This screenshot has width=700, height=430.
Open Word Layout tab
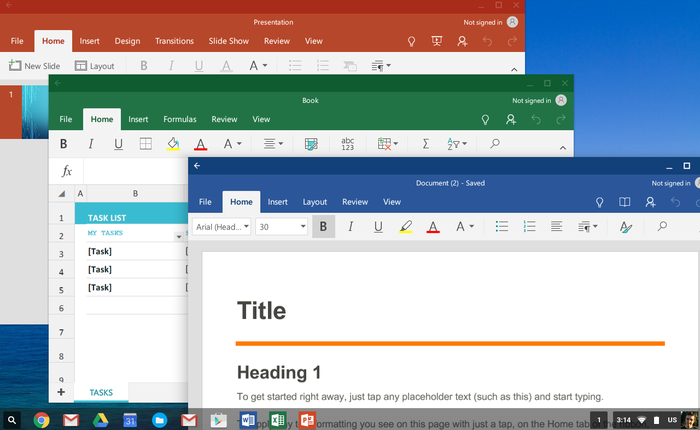coord(315,202)
